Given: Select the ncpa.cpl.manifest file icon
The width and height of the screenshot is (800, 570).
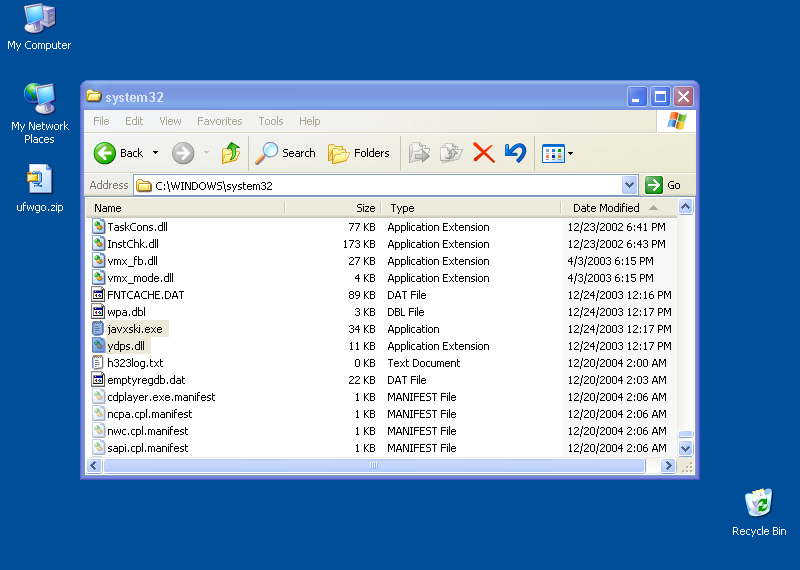Looking at the screenshot, I should click(98, 414).
